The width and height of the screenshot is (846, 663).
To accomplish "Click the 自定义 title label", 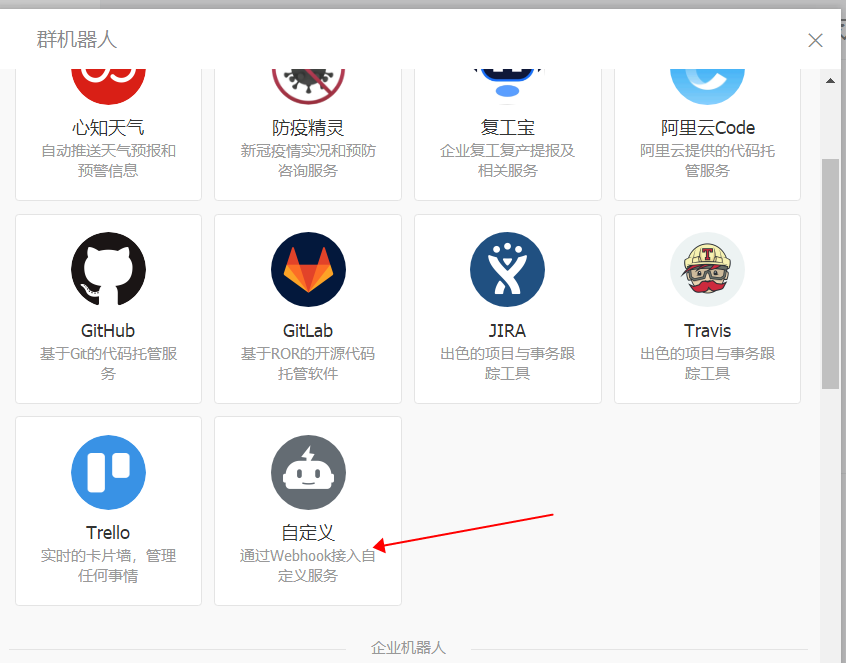I will click(308, 533).
